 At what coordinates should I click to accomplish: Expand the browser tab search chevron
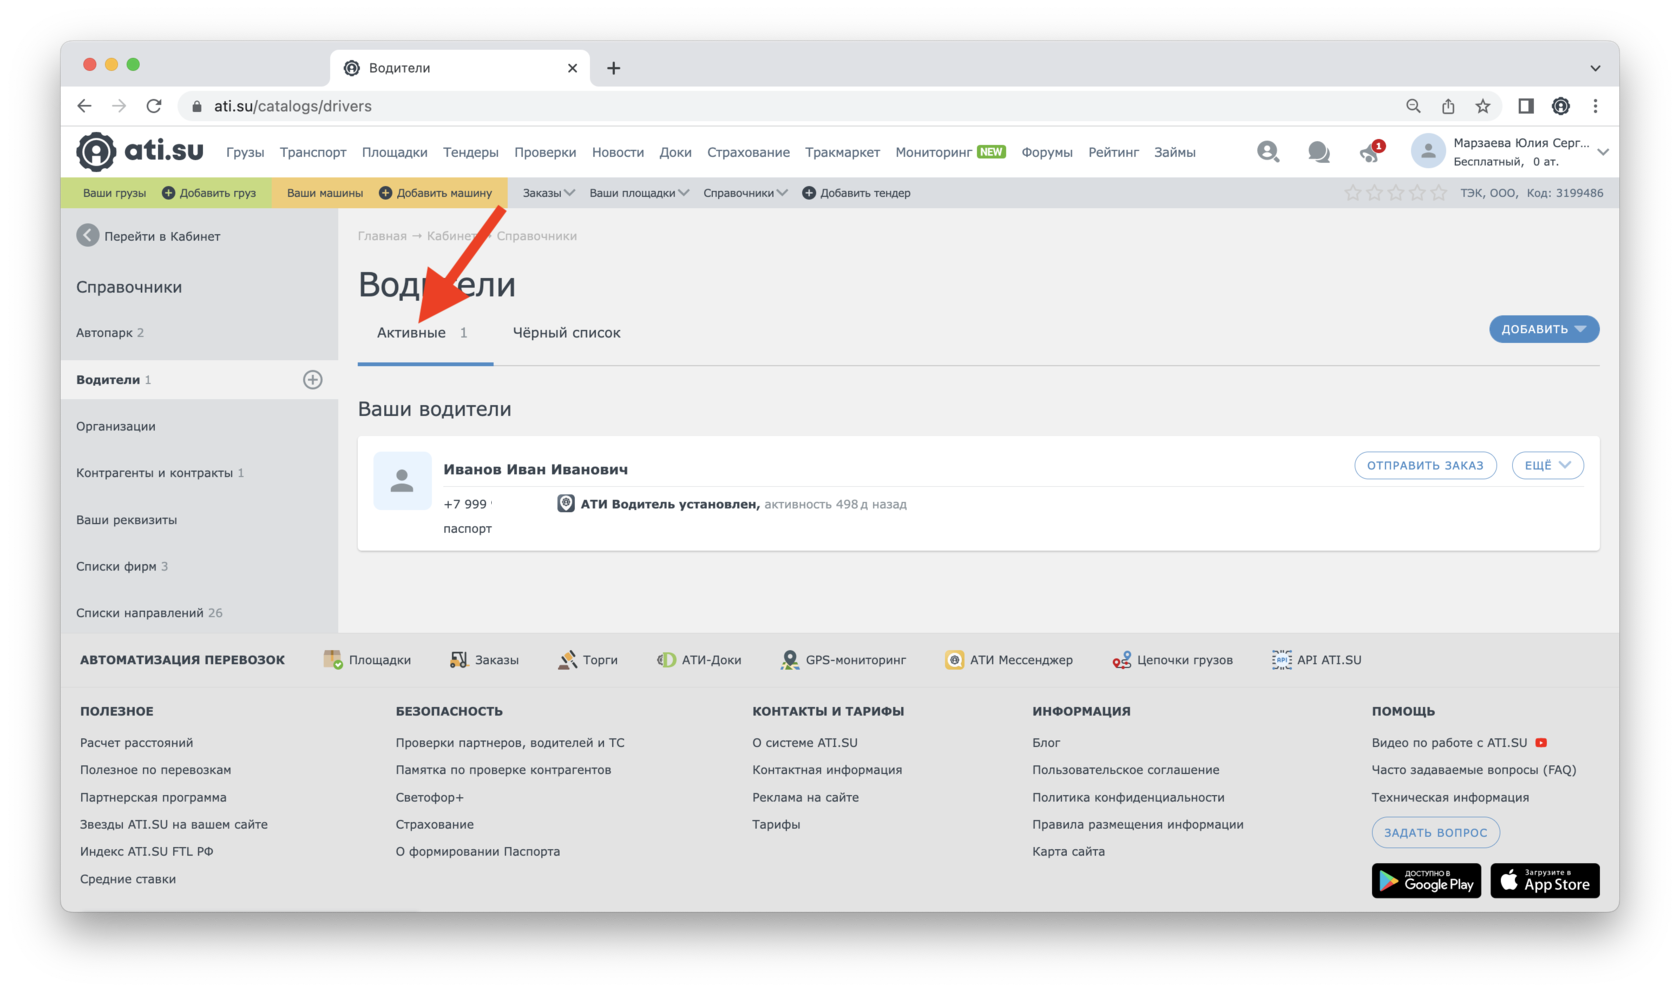point(1596,68)
